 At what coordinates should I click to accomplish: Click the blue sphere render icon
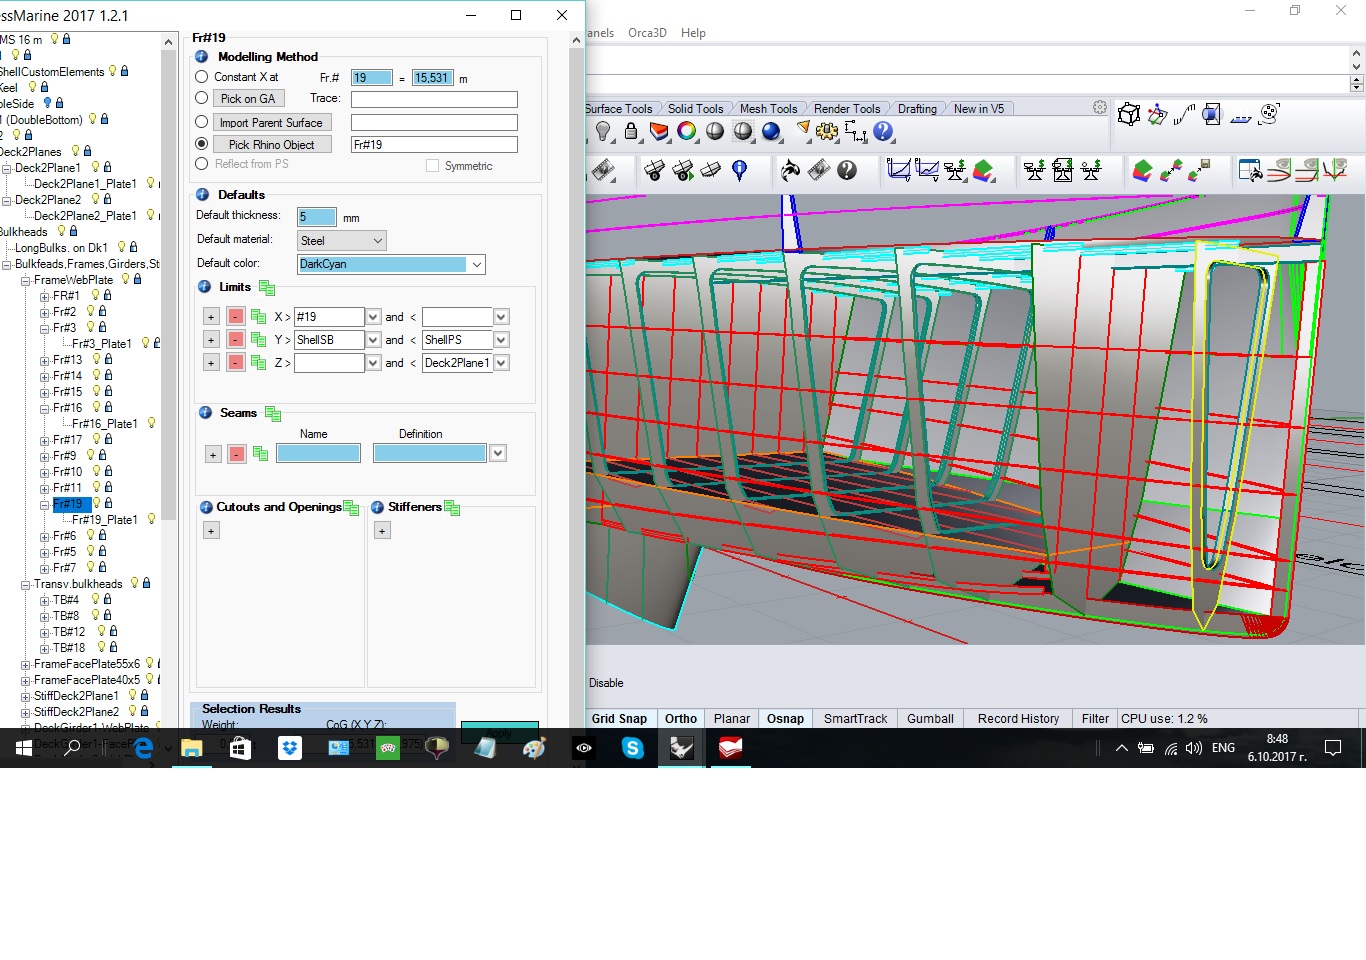click(771, 132)
